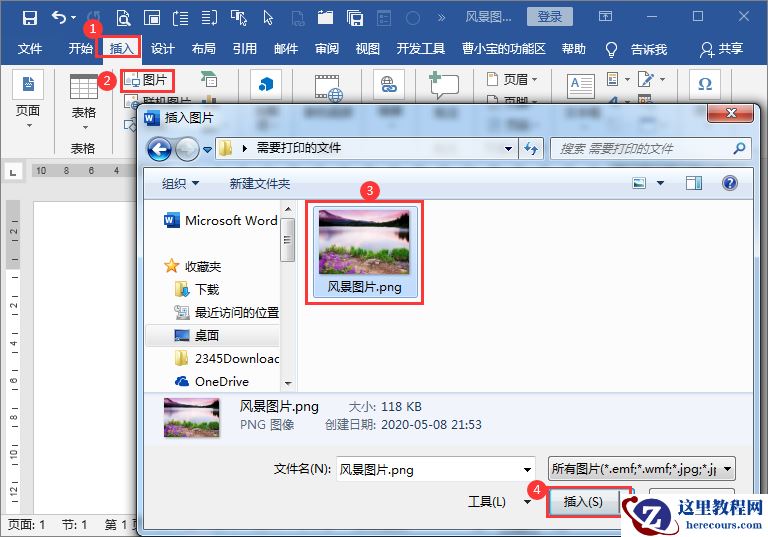The width and height of the screenshot is (768, 537).
Task: Switch to the 邮件 ribbon tab
Action: click(x=286, y=49)
